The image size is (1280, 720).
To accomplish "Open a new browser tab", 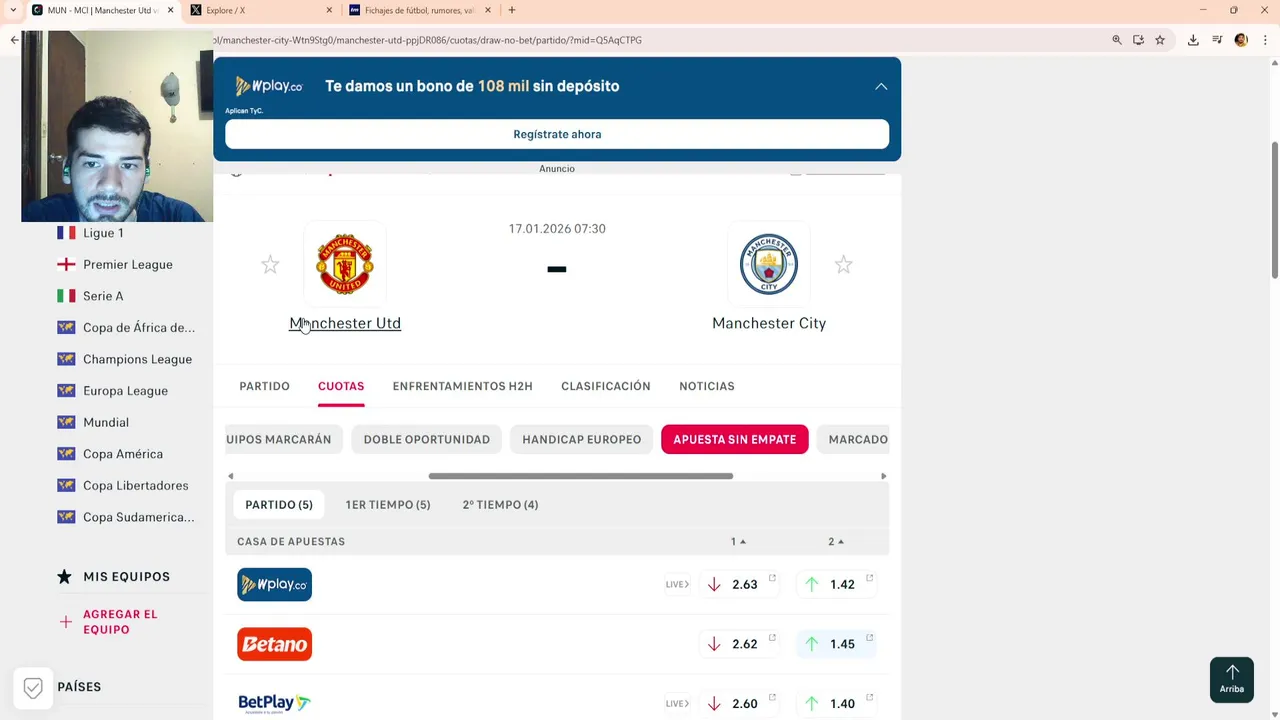I will 512,10.
